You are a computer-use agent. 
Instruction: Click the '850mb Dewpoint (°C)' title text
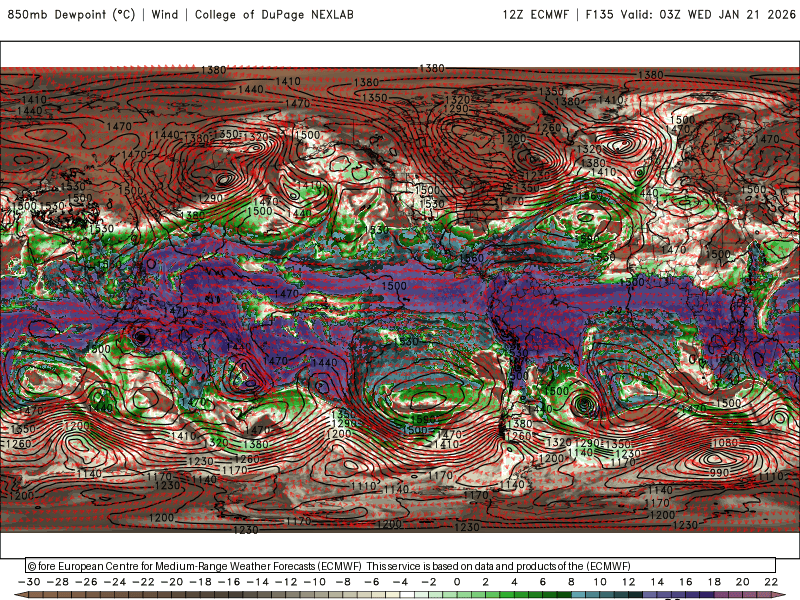tap(71, 14)
